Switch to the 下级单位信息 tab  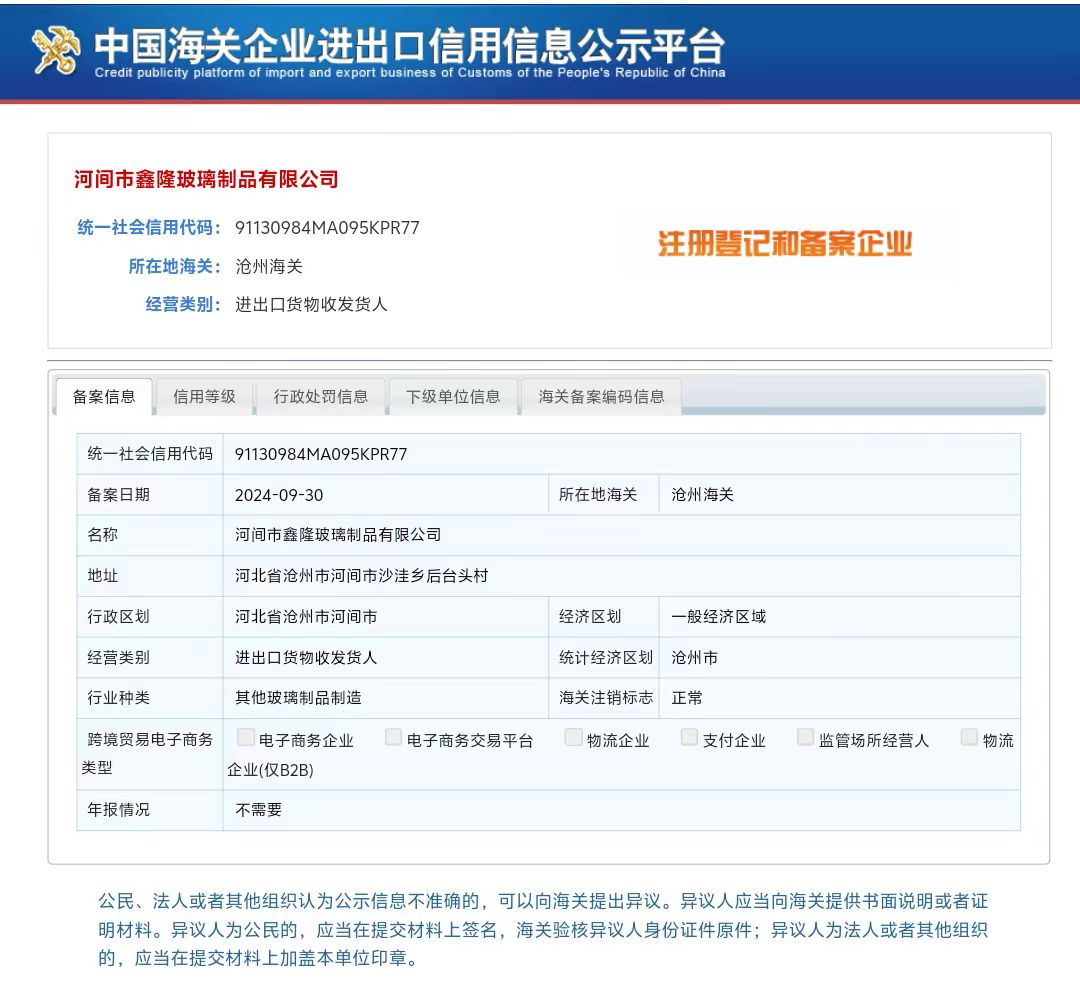[x=453, y=397]
